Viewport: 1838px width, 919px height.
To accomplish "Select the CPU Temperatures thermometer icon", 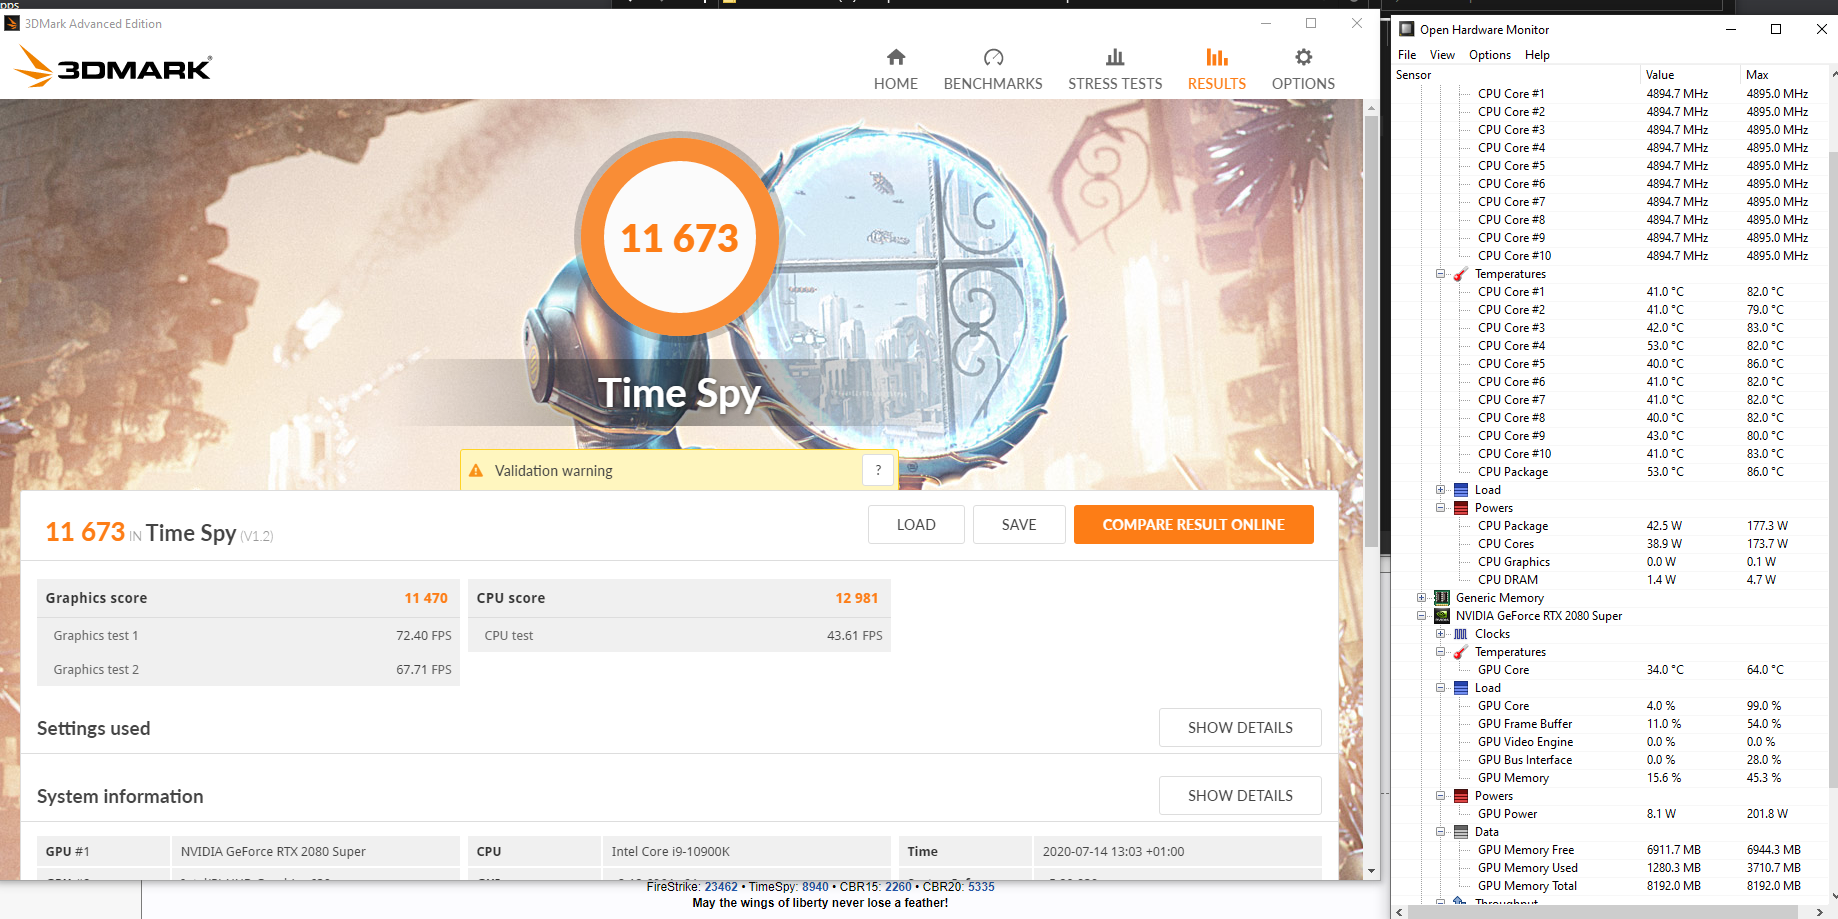I will 1460,274.
